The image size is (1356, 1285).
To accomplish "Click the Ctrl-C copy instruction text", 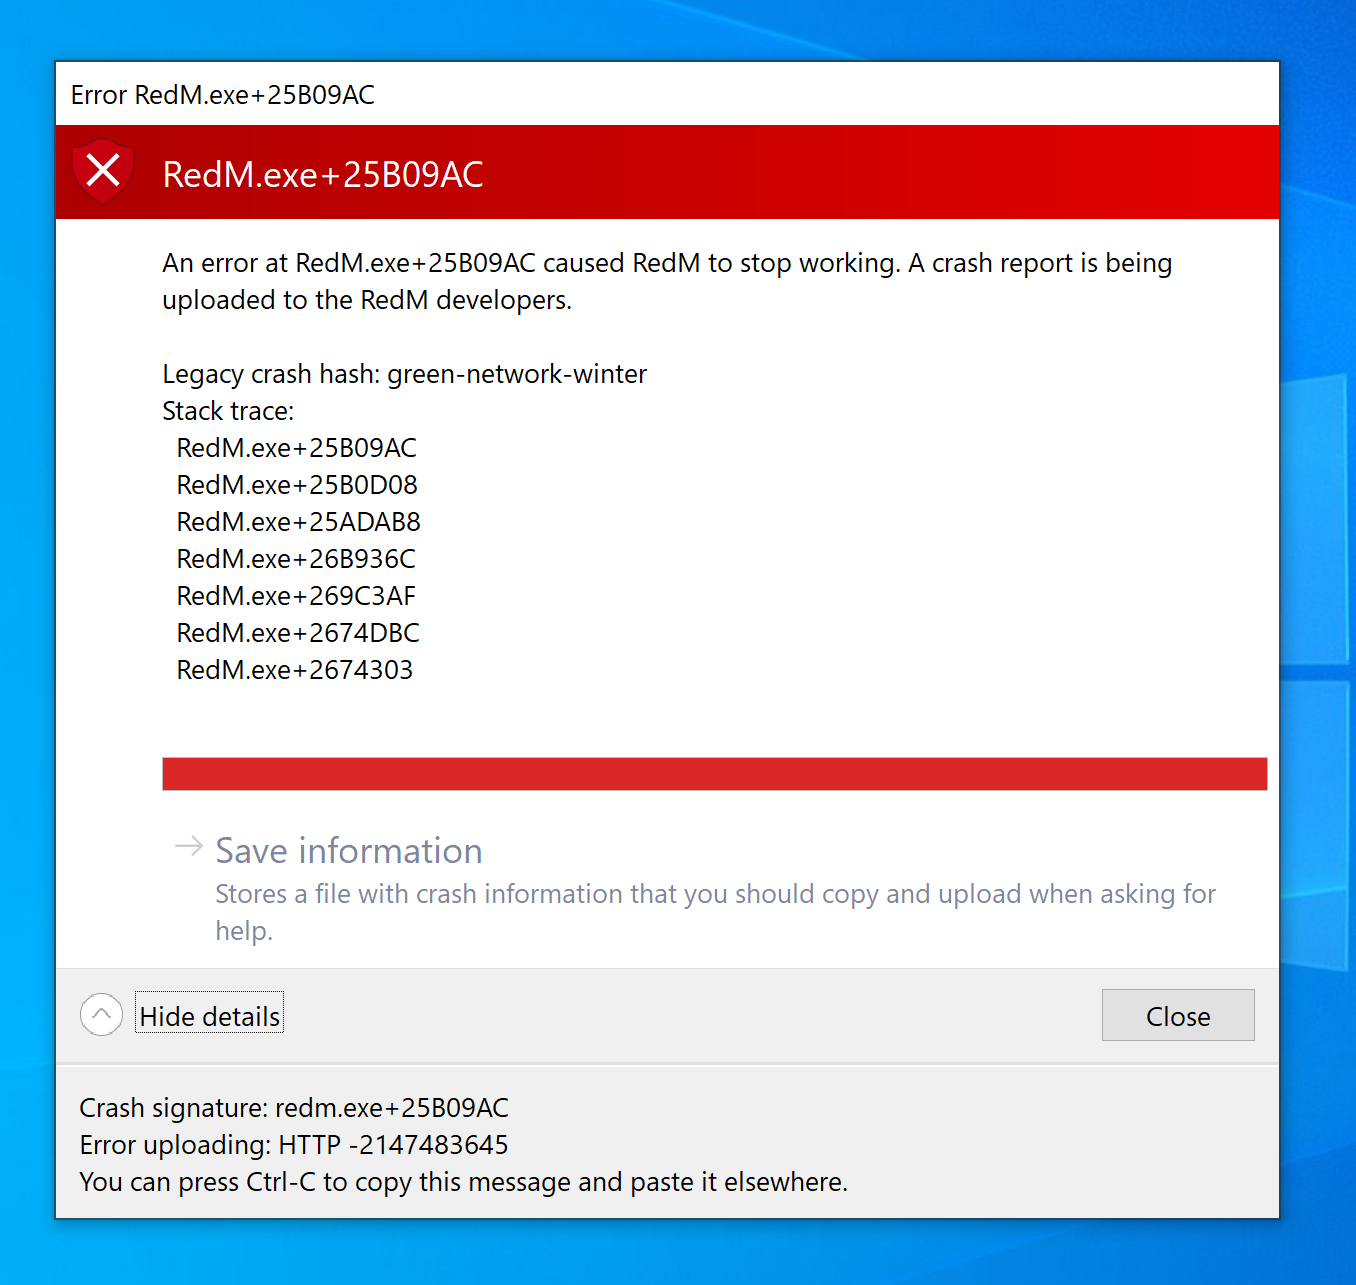I will pos(463,1182).
